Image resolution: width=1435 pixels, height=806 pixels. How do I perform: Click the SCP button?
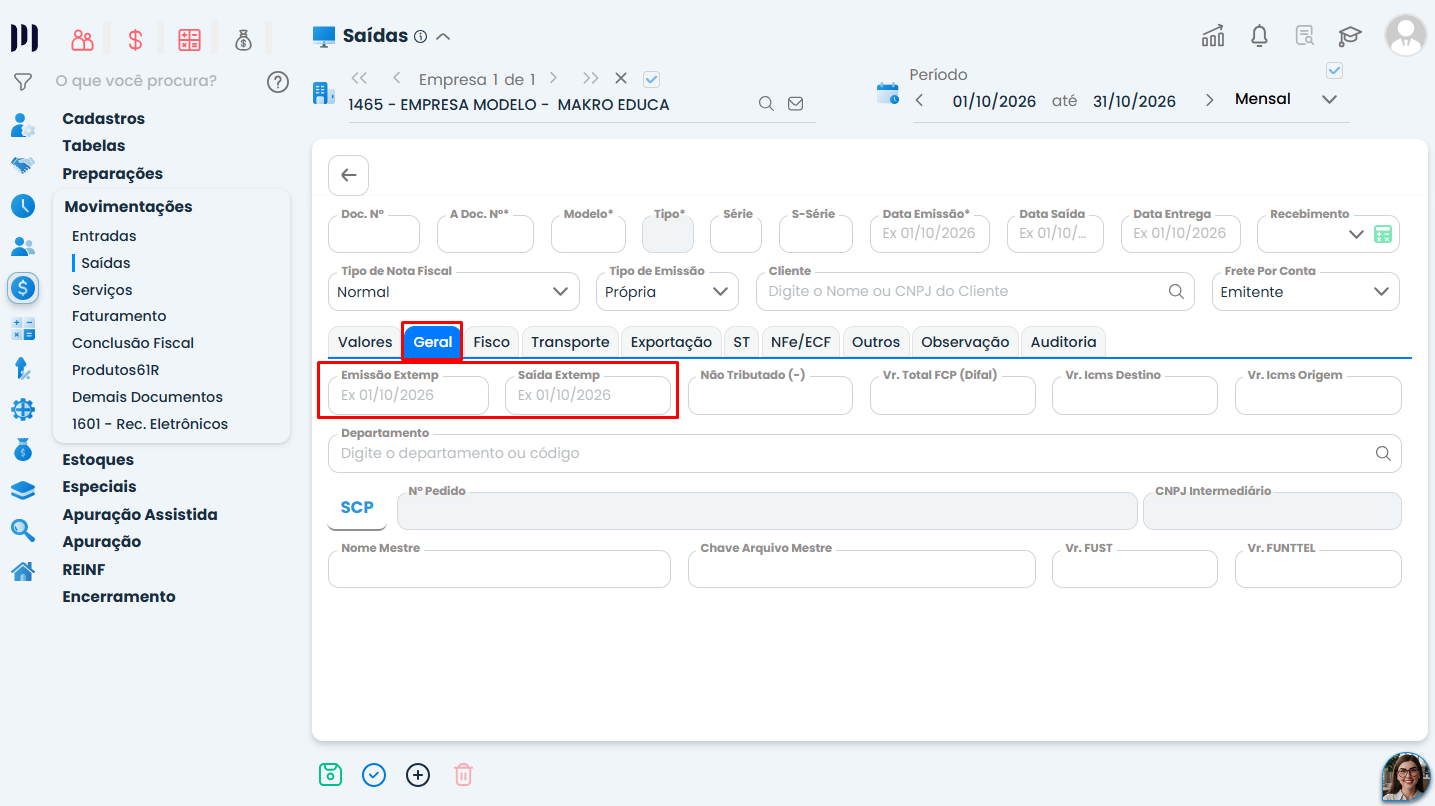357,508
